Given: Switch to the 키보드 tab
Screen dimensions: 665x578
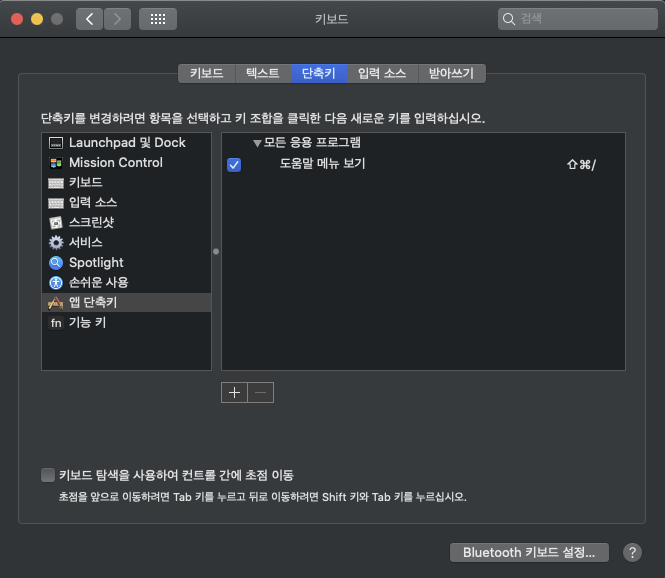Looking at the screenshot, I should click(x=207, y=73).
